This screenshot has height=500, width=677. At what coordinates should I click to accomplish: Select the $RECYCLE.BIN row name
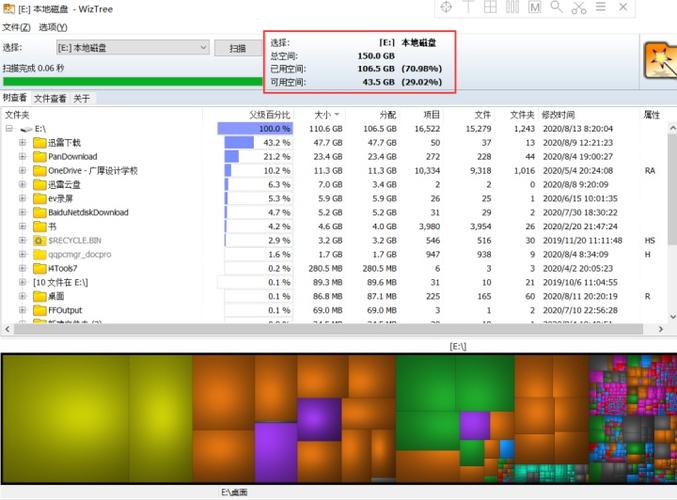tap(75, 241)
